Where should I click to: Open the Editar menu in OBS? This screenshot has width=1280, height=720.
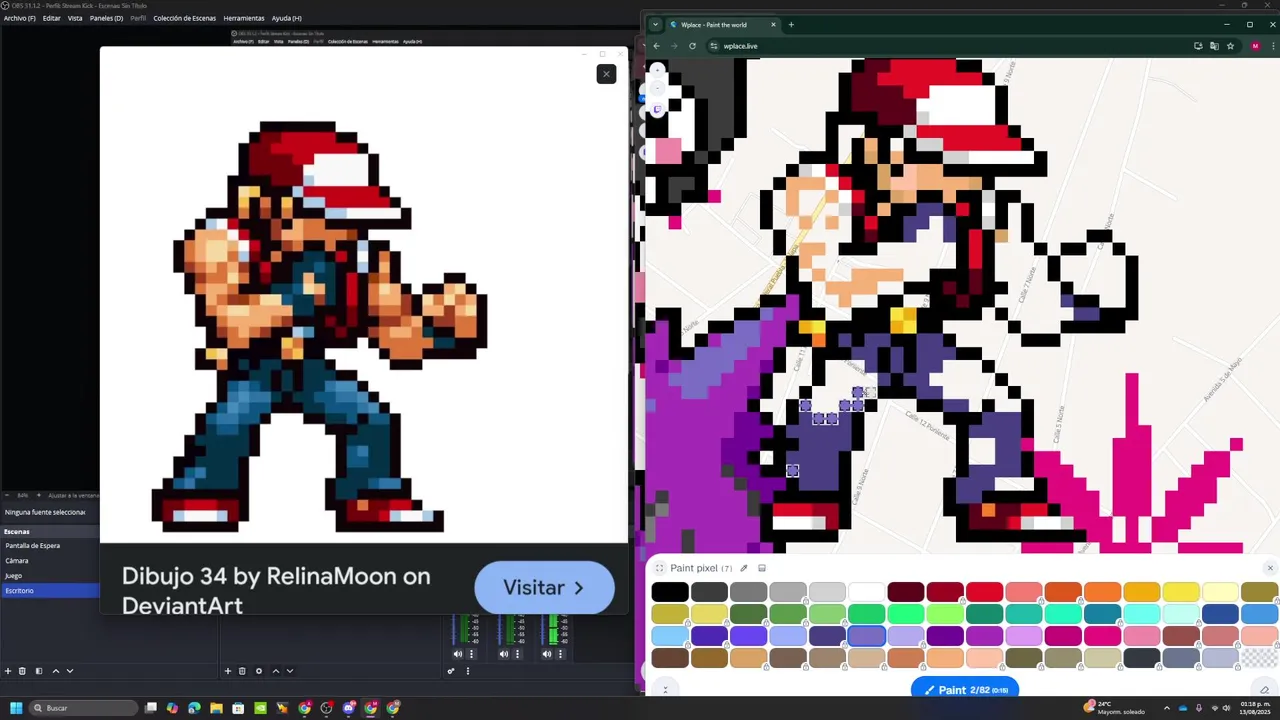[x=52, y=18]
